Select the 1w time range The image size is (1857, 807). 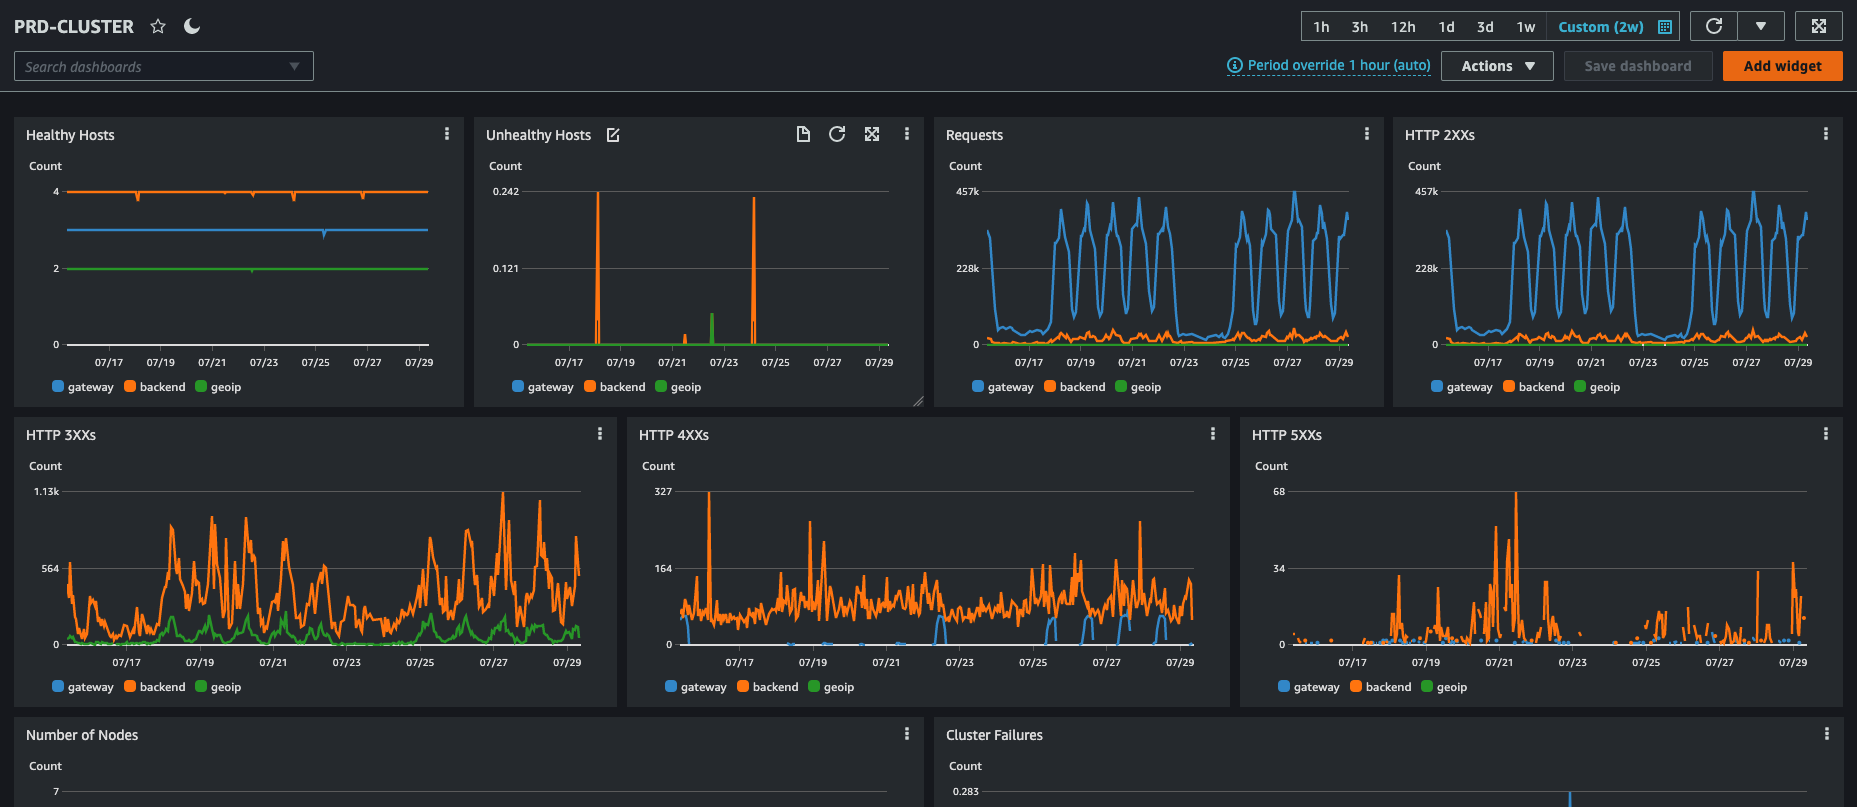coord(1525,27)
